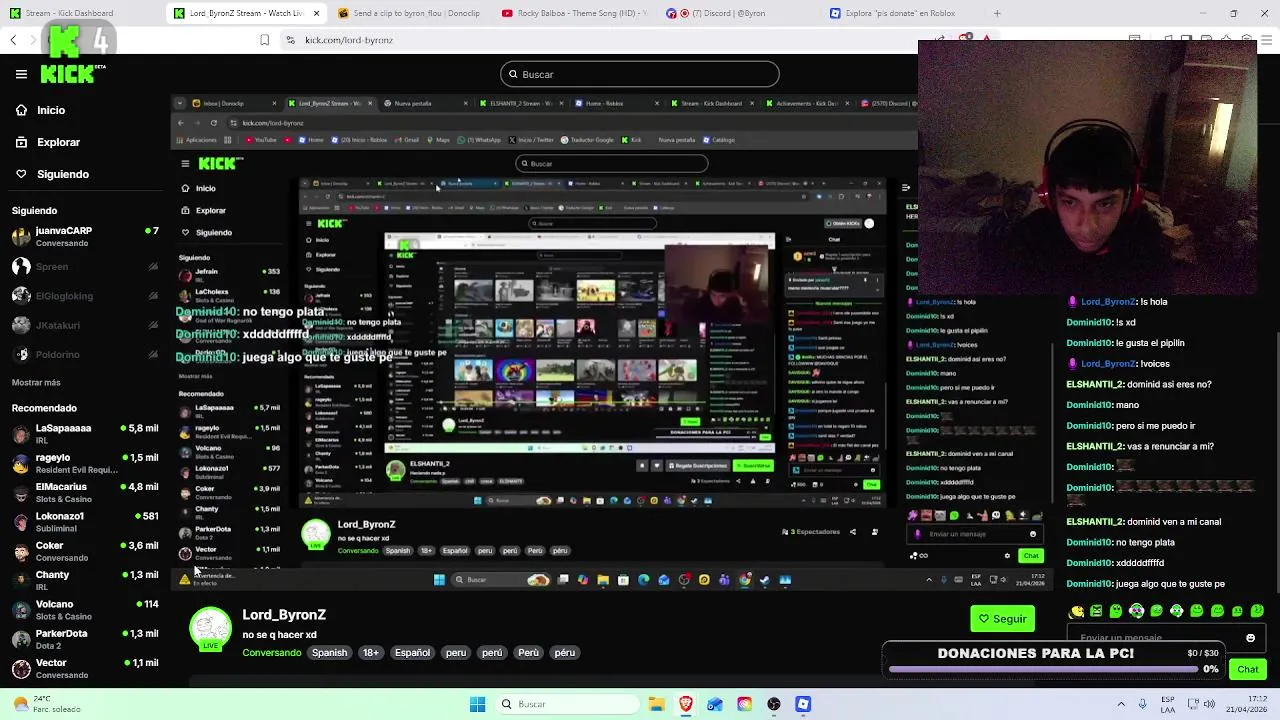Open Siguiendo in the Kick sidebar
The width and height of the screenshot is (1280, 720).
tap(52, 174)
